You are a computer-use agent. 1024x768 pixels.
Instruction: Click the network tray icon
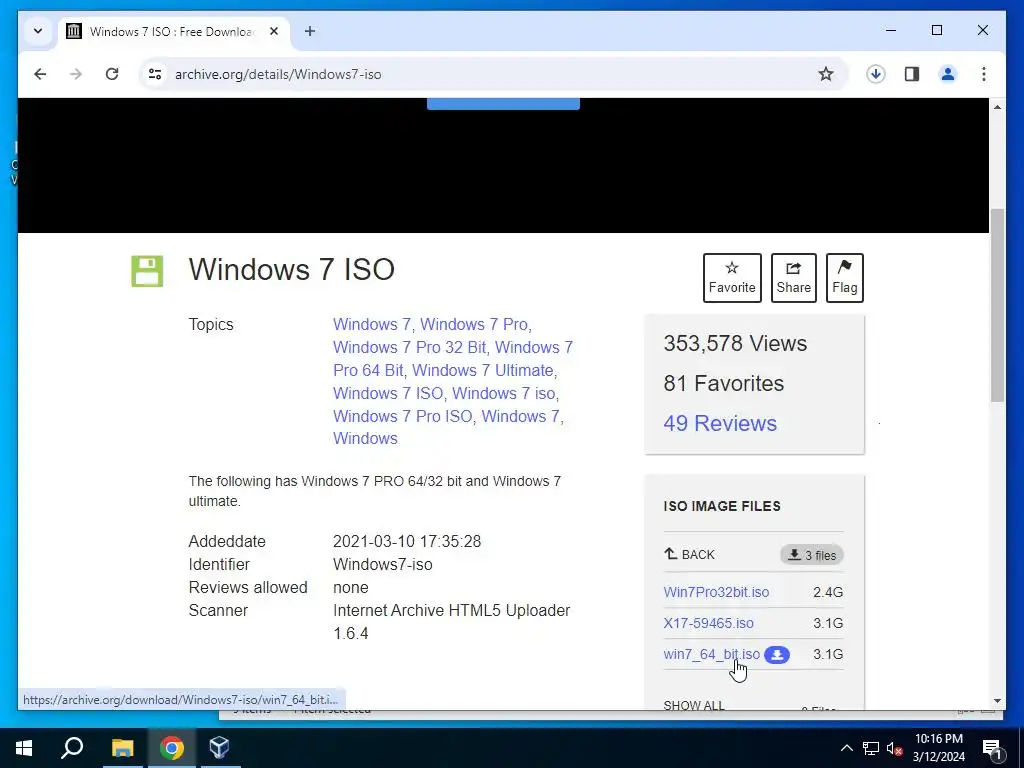(871, 748)
